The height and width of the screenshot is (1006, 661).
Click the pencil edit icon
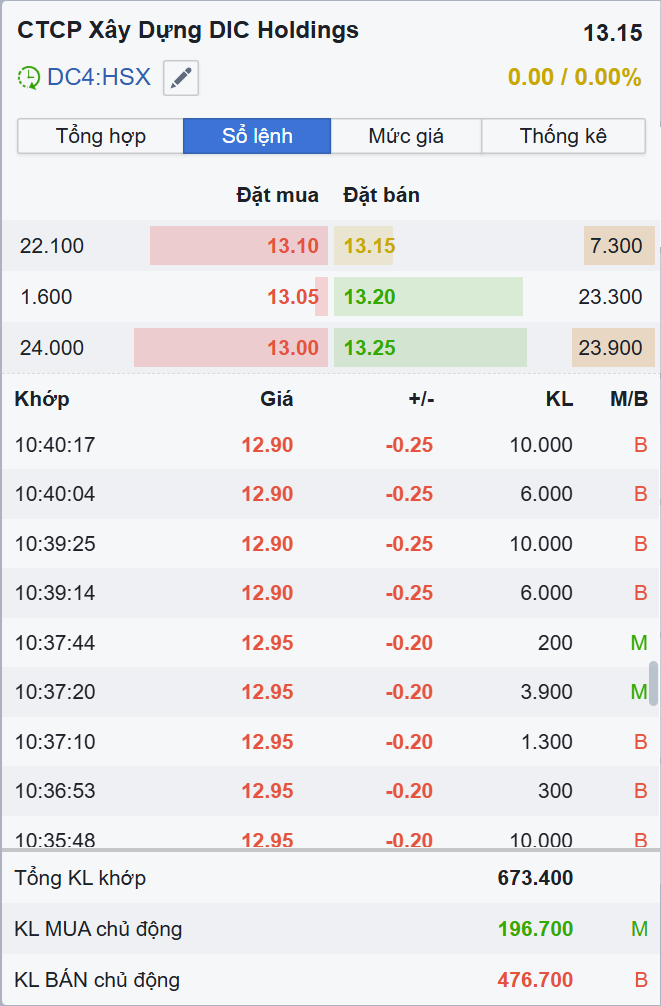tap(181, 78)
